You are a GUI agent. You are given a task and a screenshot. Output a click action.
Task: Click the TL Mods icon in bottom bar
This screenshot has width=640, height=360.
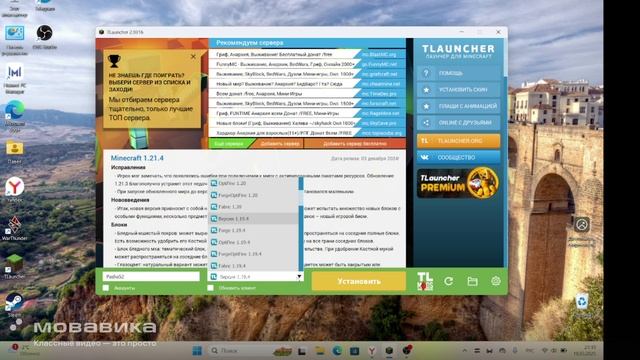coord(425,281)
